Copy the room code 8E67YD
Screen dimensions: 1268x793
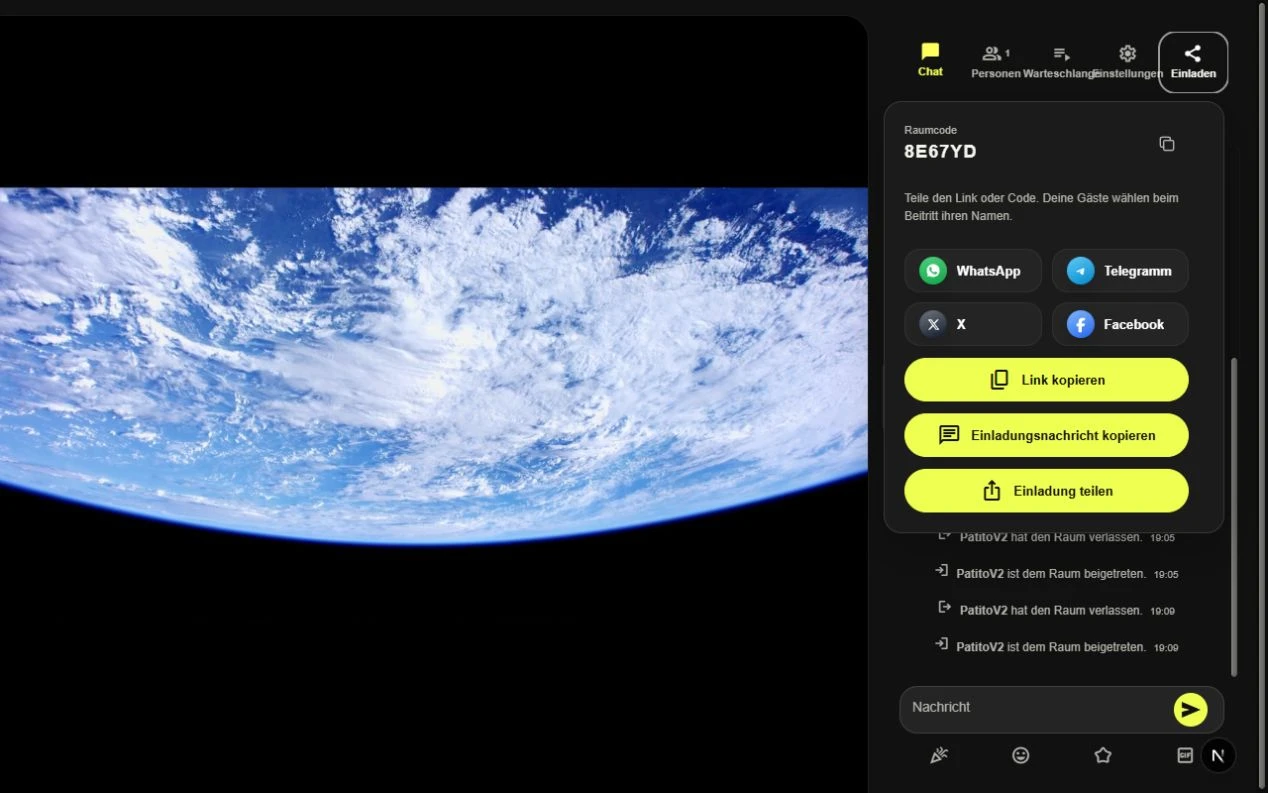1166,144
